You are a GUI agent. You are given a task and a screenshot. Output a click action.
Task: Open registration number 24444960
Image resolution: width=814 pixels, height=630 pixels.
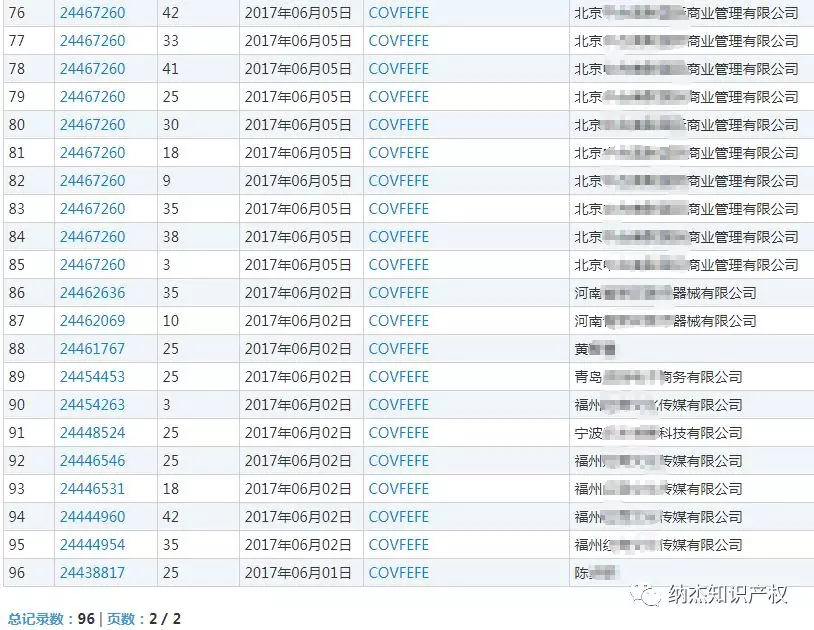click(92, 517)
